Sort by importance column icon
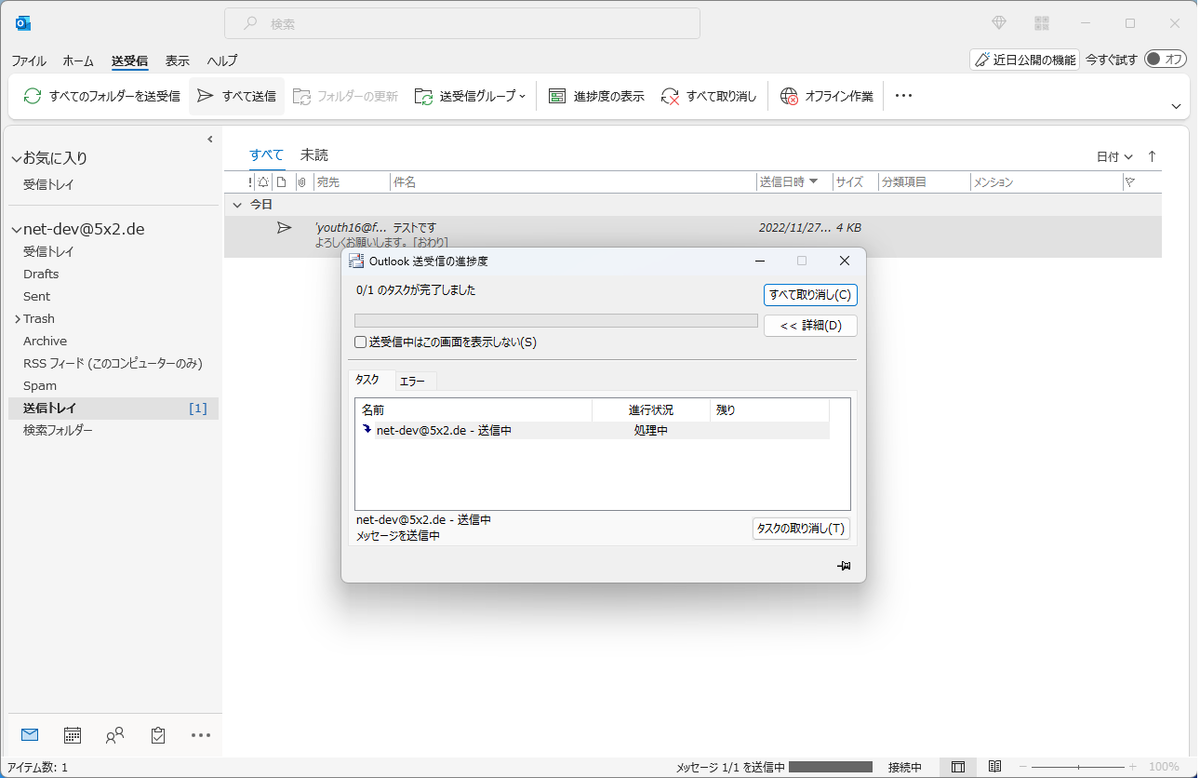Screen dimensions: 1200x778 [x=250, y=182]
